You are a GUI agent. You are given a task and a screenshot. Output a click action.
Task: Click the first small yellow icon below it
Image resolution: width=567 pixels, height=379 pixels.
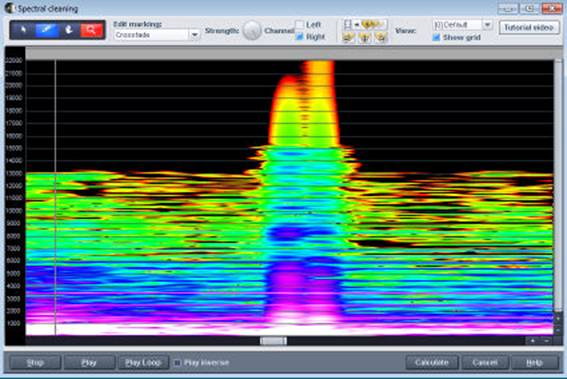tap(348, 37)
